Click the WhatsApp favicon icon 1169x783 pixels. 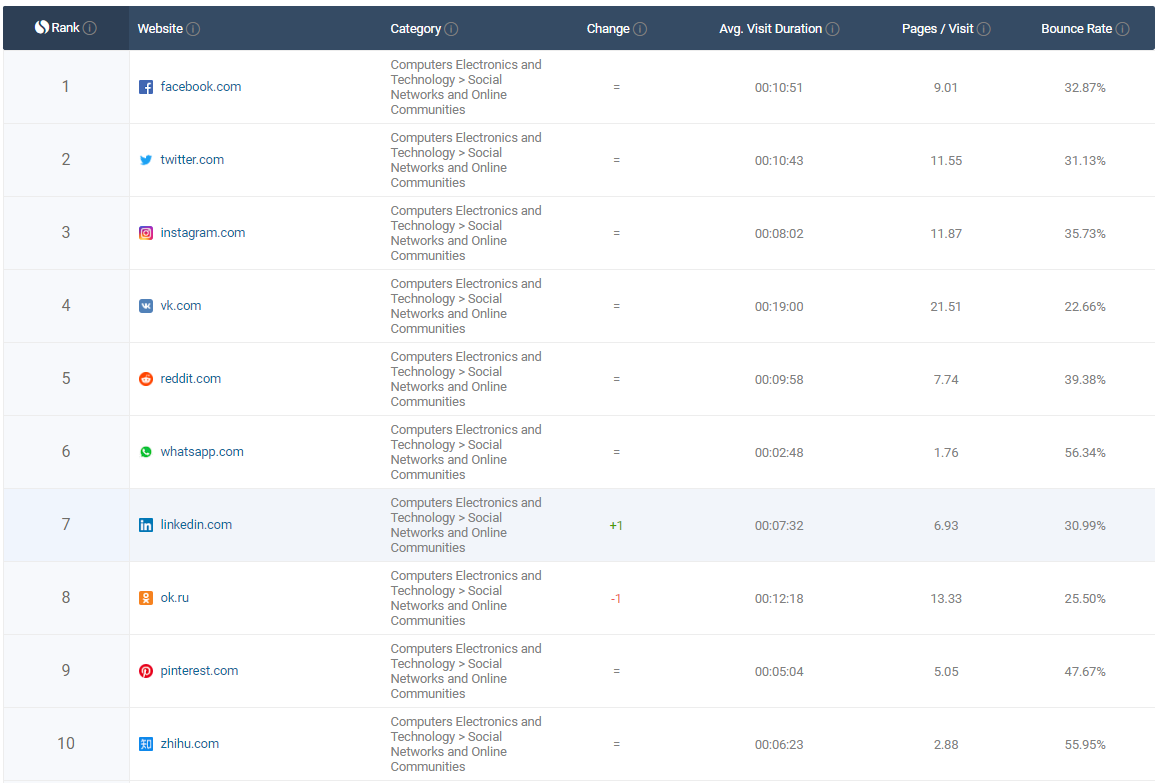(x=146, y=452)
